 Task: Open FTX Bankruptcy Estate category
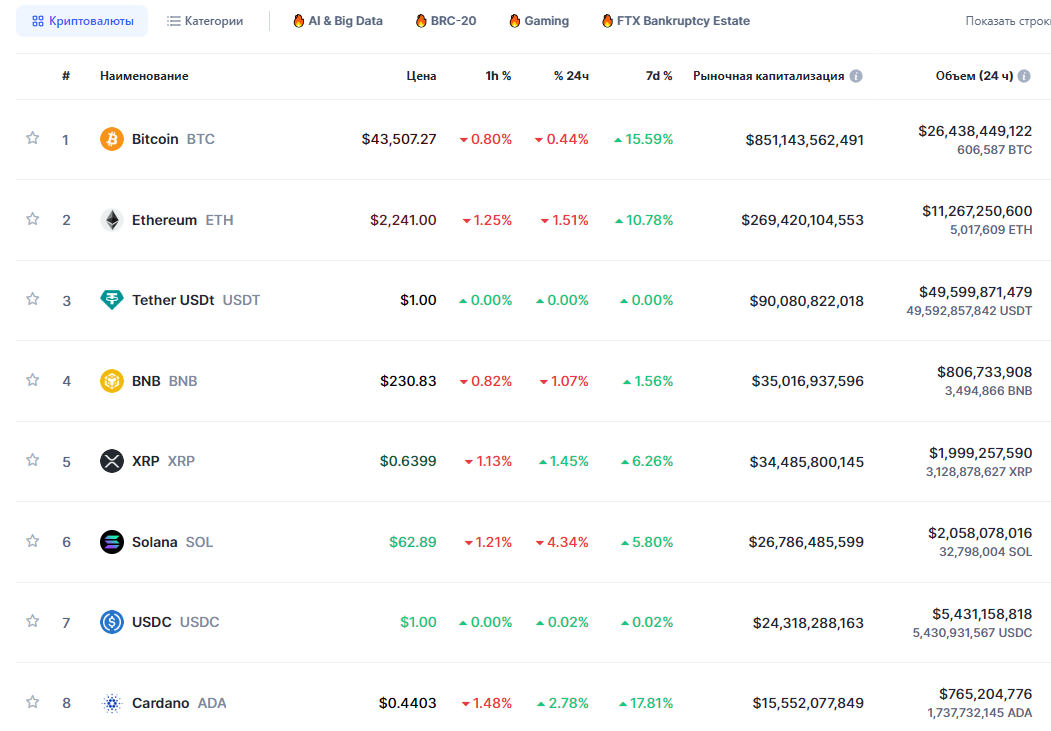pyautogui.click(x=676, y=21)
